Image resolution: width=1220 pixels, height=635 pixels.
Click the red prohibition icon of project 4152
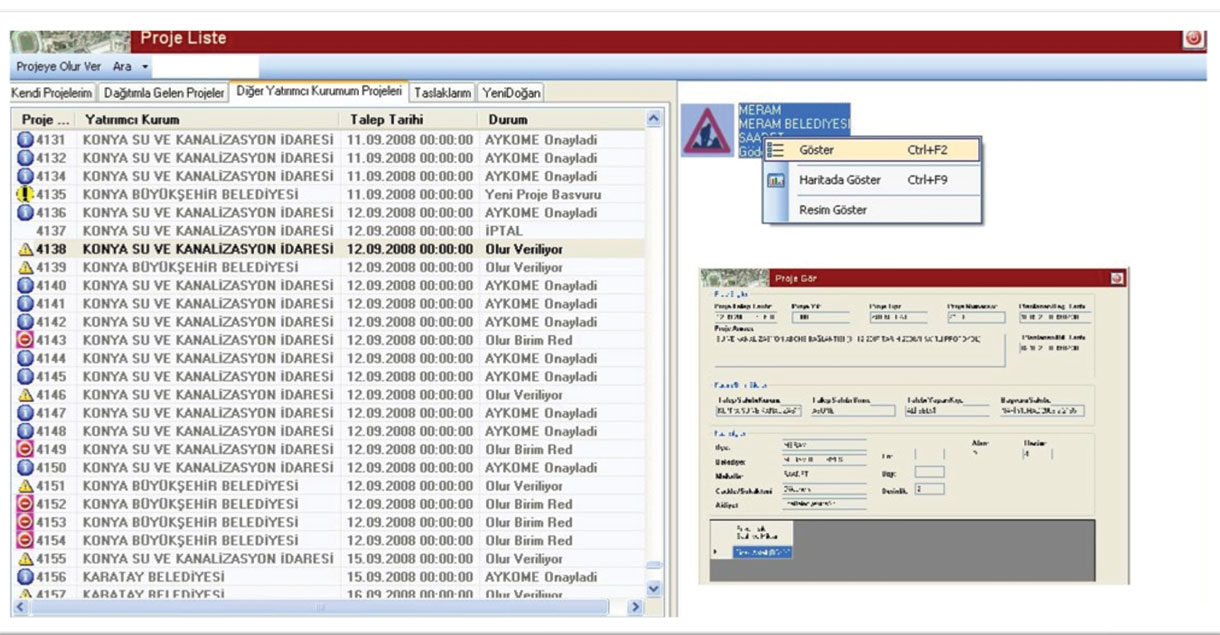click(26, 504)
